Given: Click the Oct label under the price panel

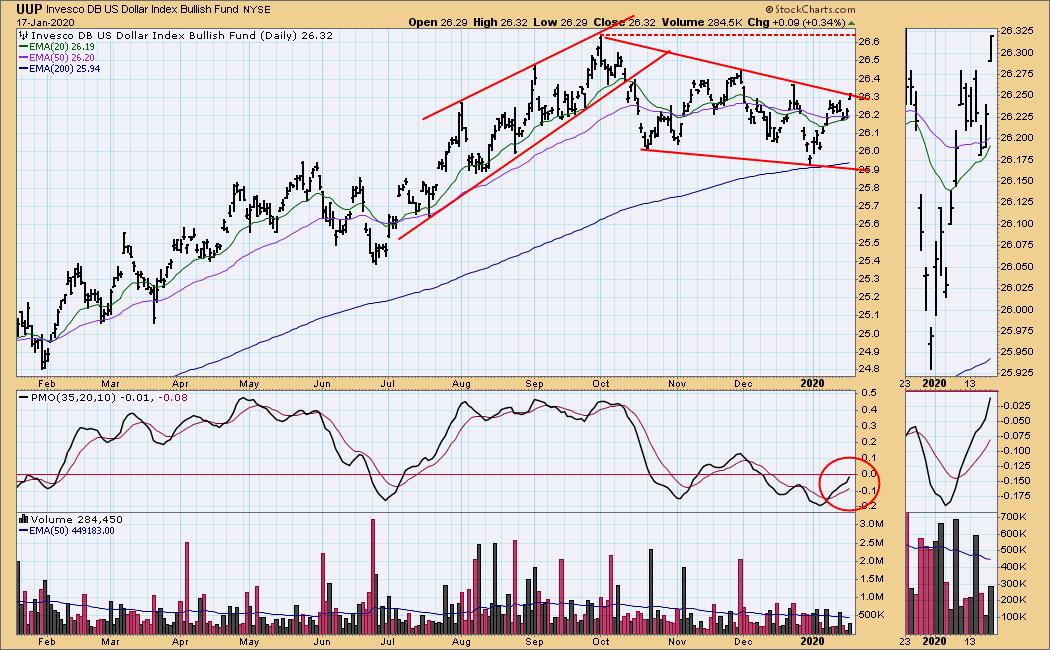Looking at the screenshot, I should (601, 384).
